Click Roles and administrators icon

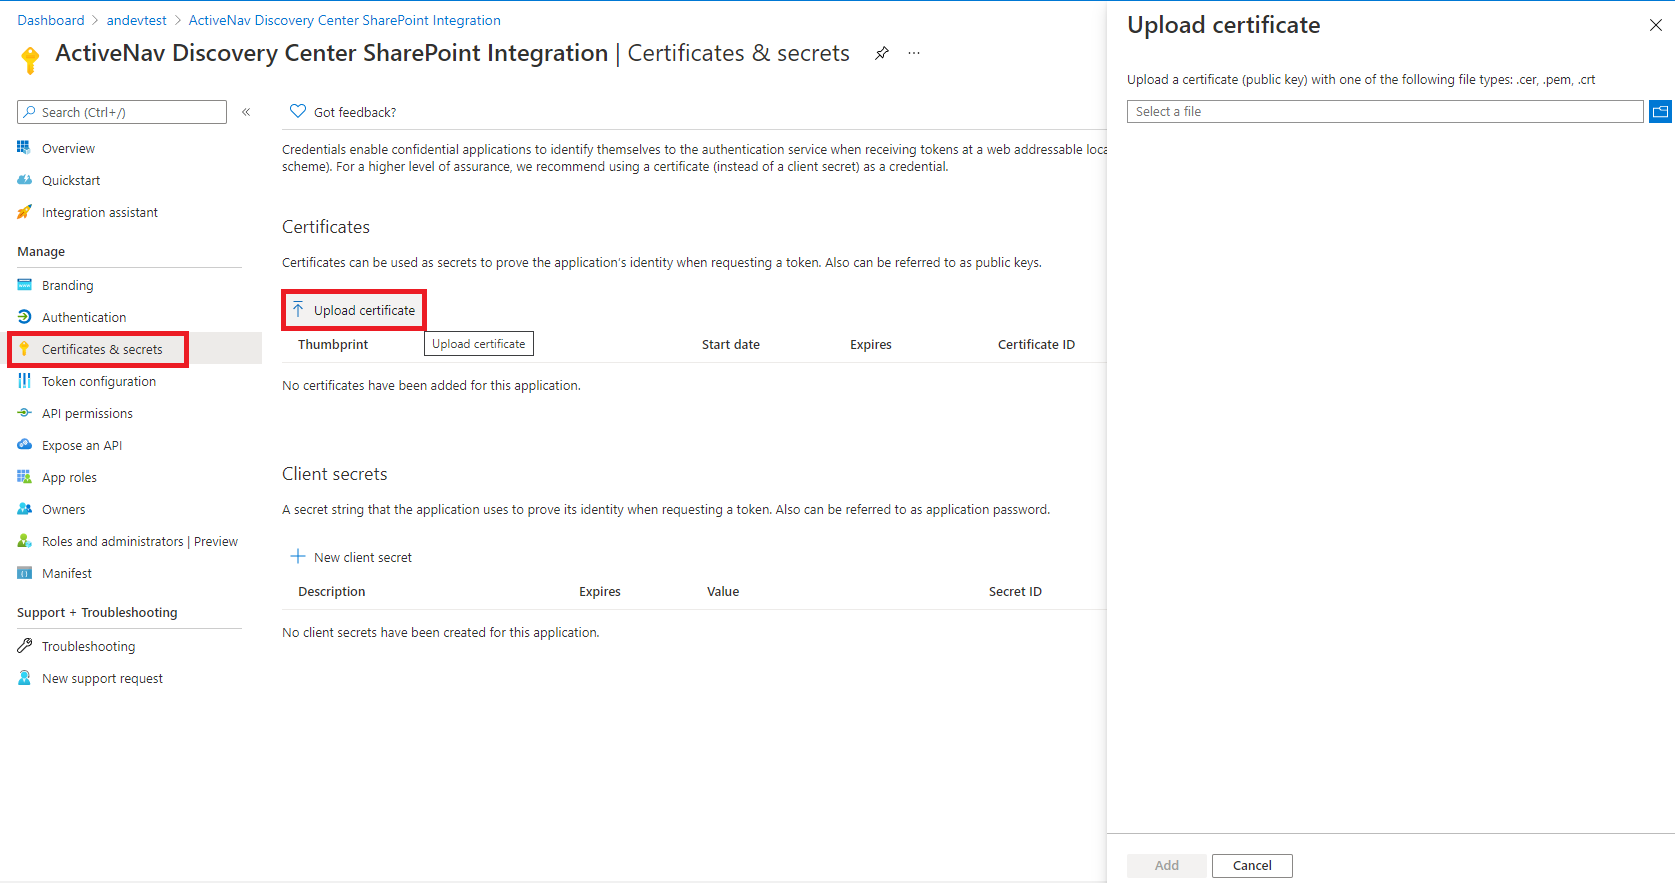point(25,541)
